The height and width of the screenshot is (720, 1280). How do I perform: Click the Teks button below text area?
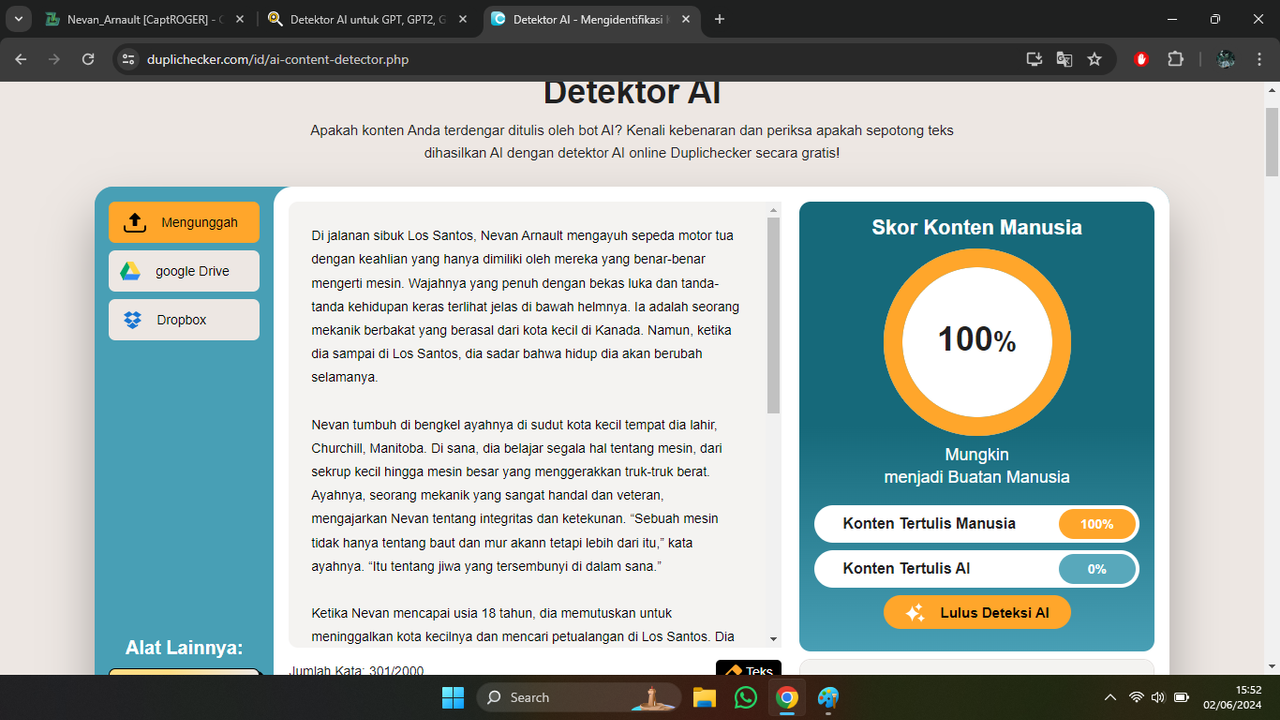pyautogui.click(x=748, y=670)
